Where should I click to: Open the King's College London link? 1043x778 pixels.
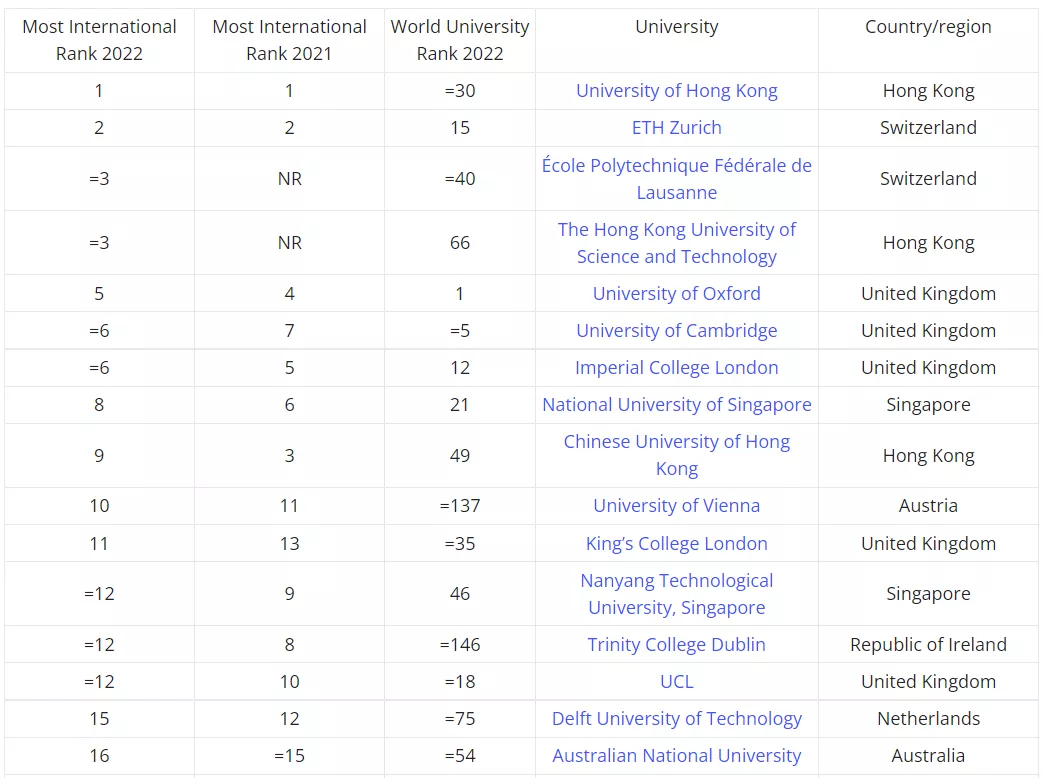tap(676, 543)
